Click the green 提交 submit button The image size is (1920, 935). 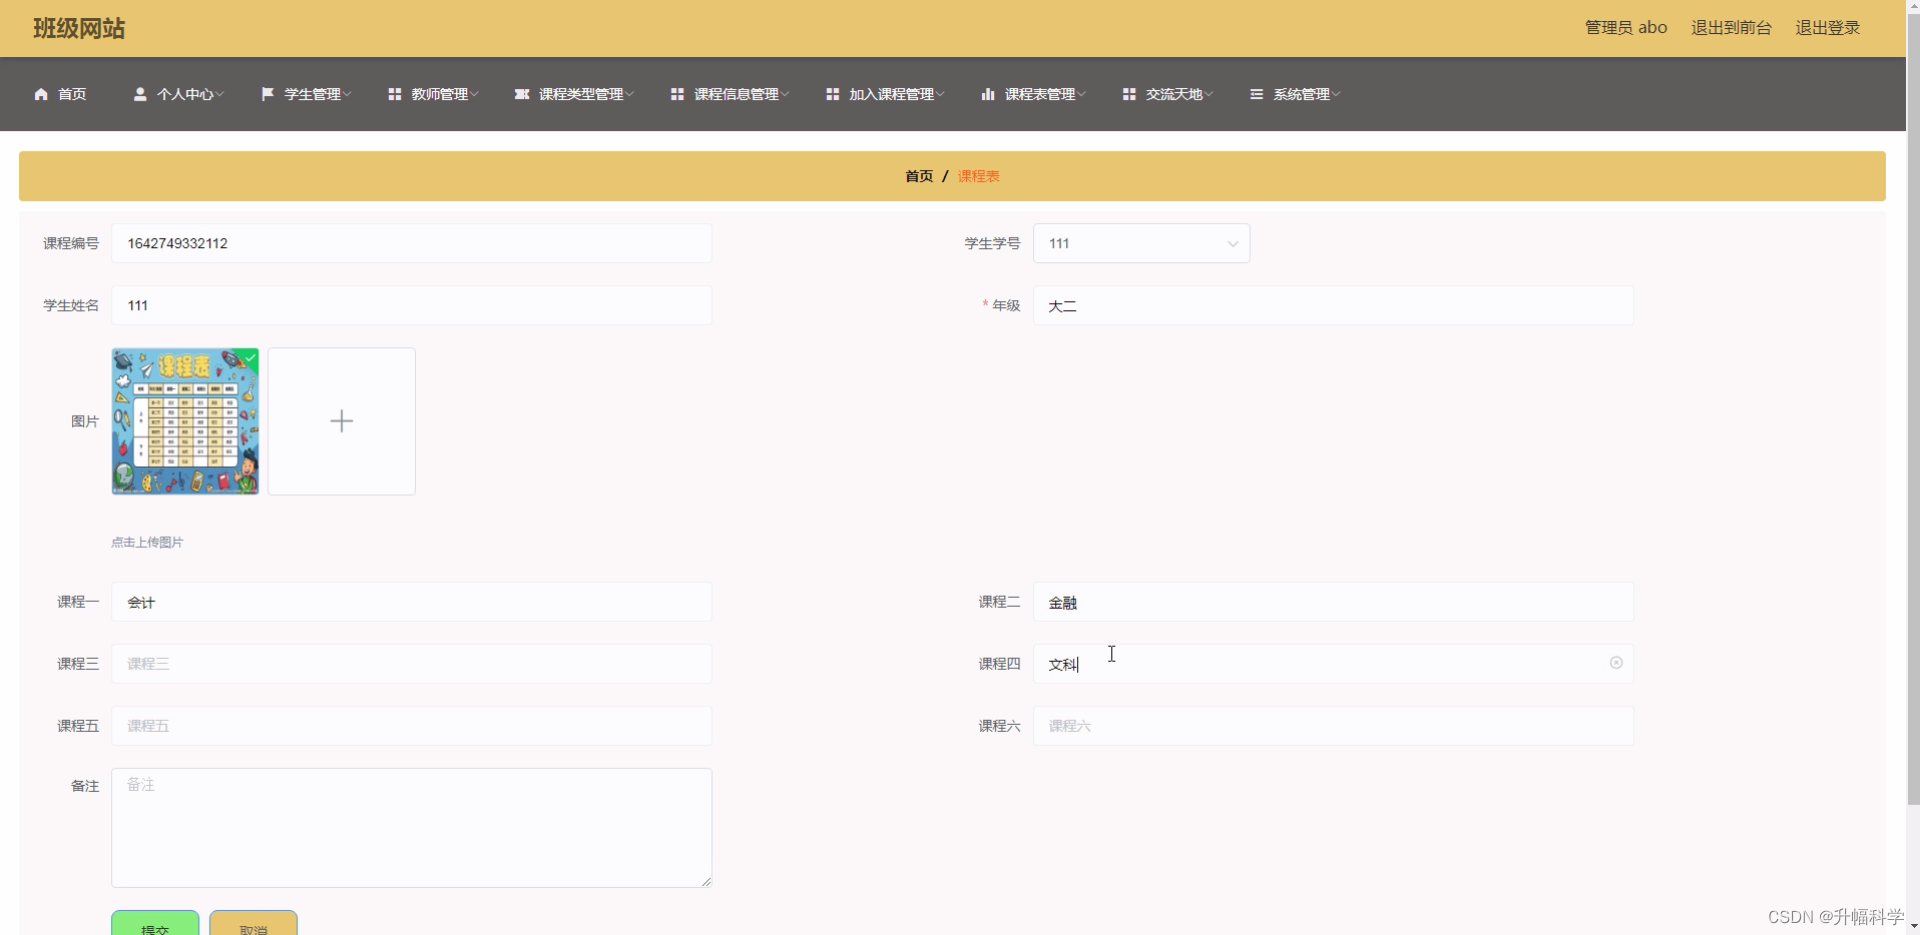(154, 927)
